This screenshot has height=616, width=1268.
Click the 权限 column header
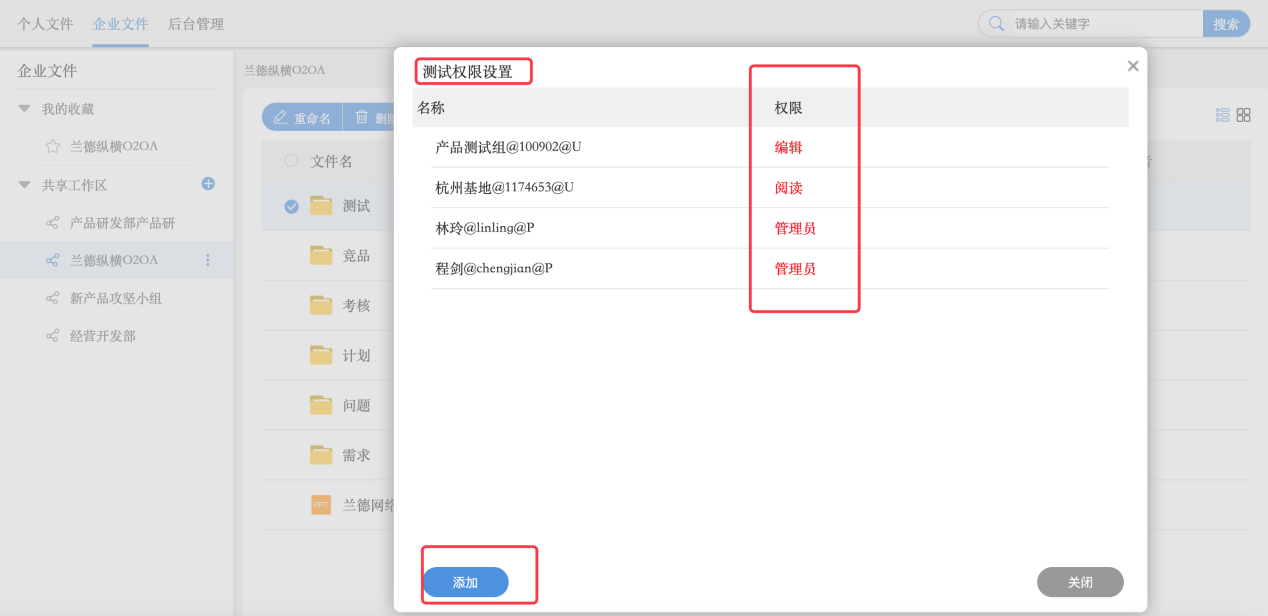pyautogui.click(x=788, y=107)
